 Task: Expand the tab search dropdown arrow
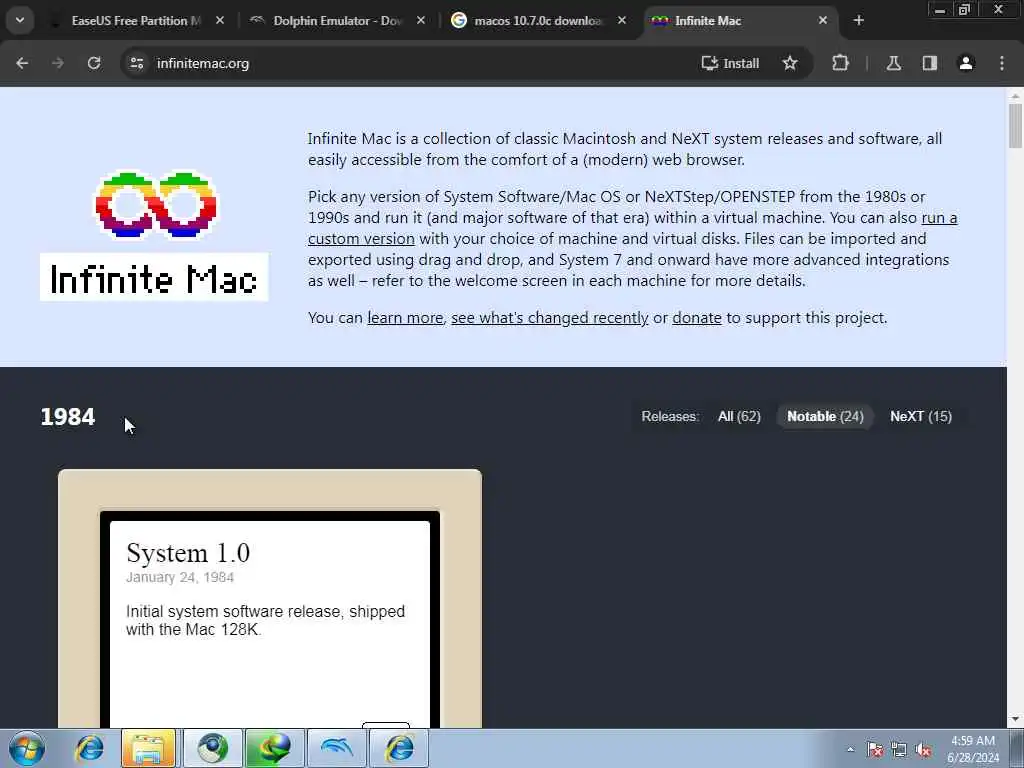(x=20, y=20)
